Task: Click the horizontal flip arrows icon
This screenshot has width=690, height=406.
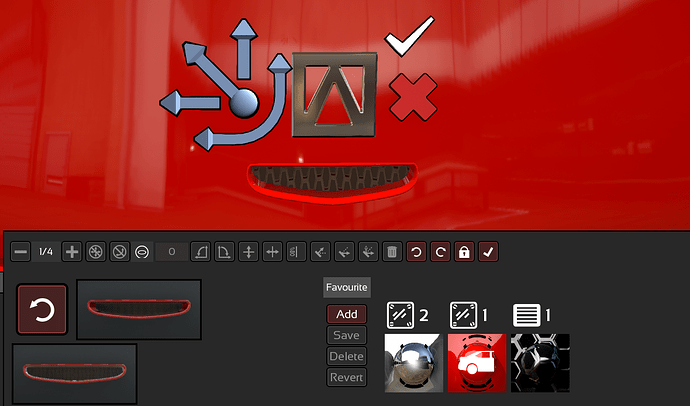Action: pos(272,252)
